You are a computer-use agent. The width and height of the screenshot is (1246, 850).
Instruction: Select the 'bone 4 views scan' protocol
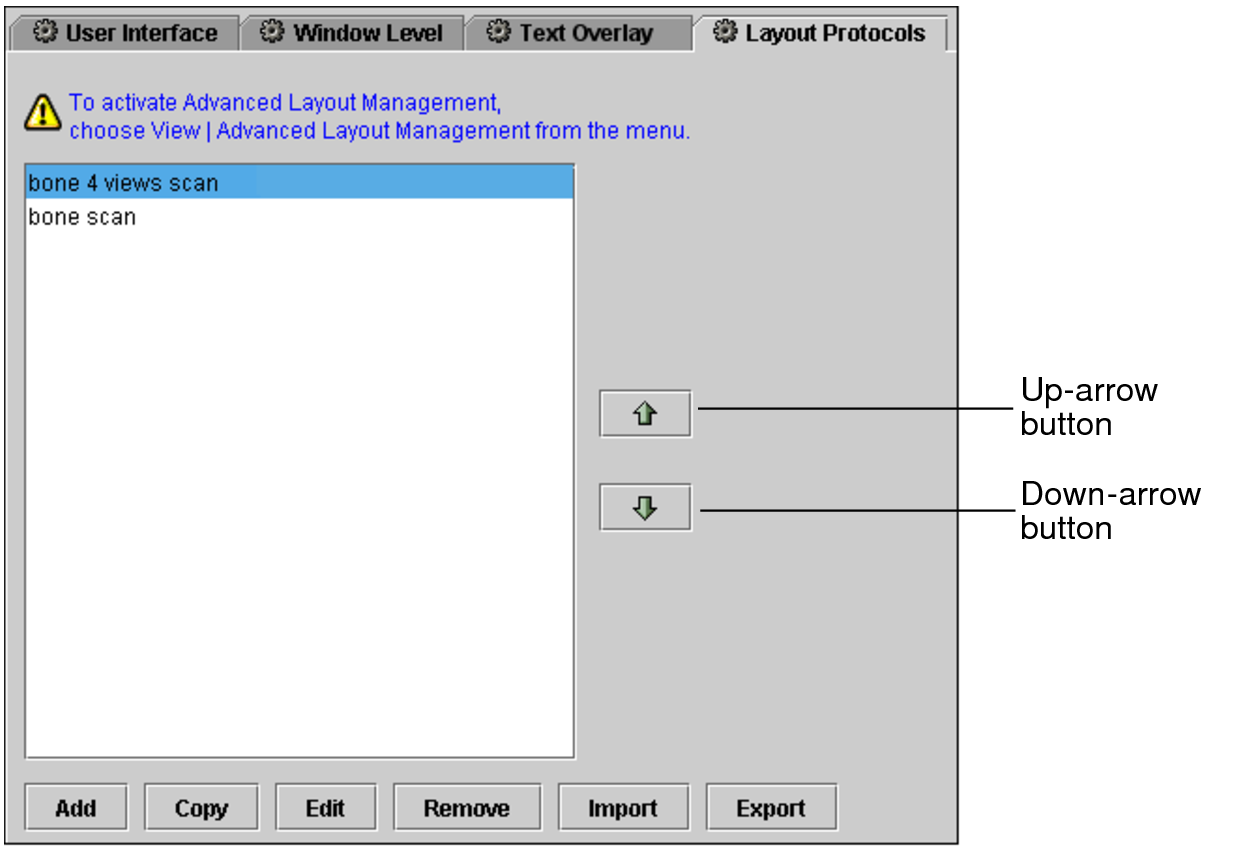(x=123, y=184)
